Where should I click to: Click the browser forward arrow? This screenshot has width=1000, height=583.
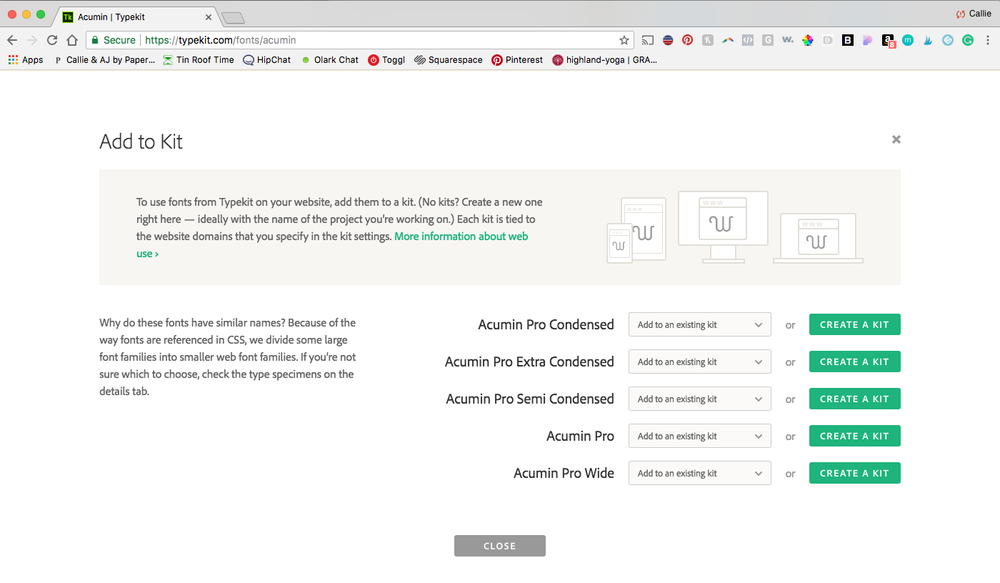pos(32,40)
